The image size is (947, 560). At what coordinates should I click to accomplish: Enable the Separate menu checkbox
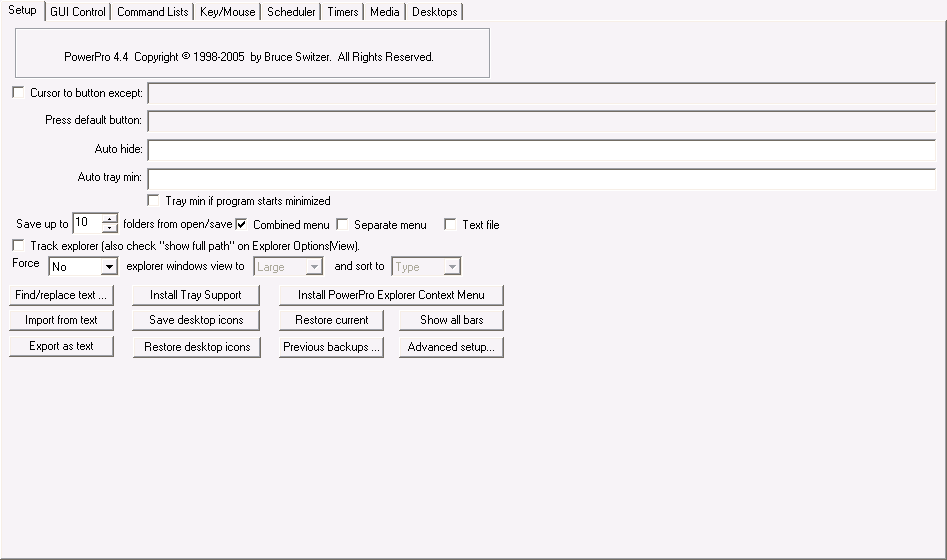[x=342, y=225]
